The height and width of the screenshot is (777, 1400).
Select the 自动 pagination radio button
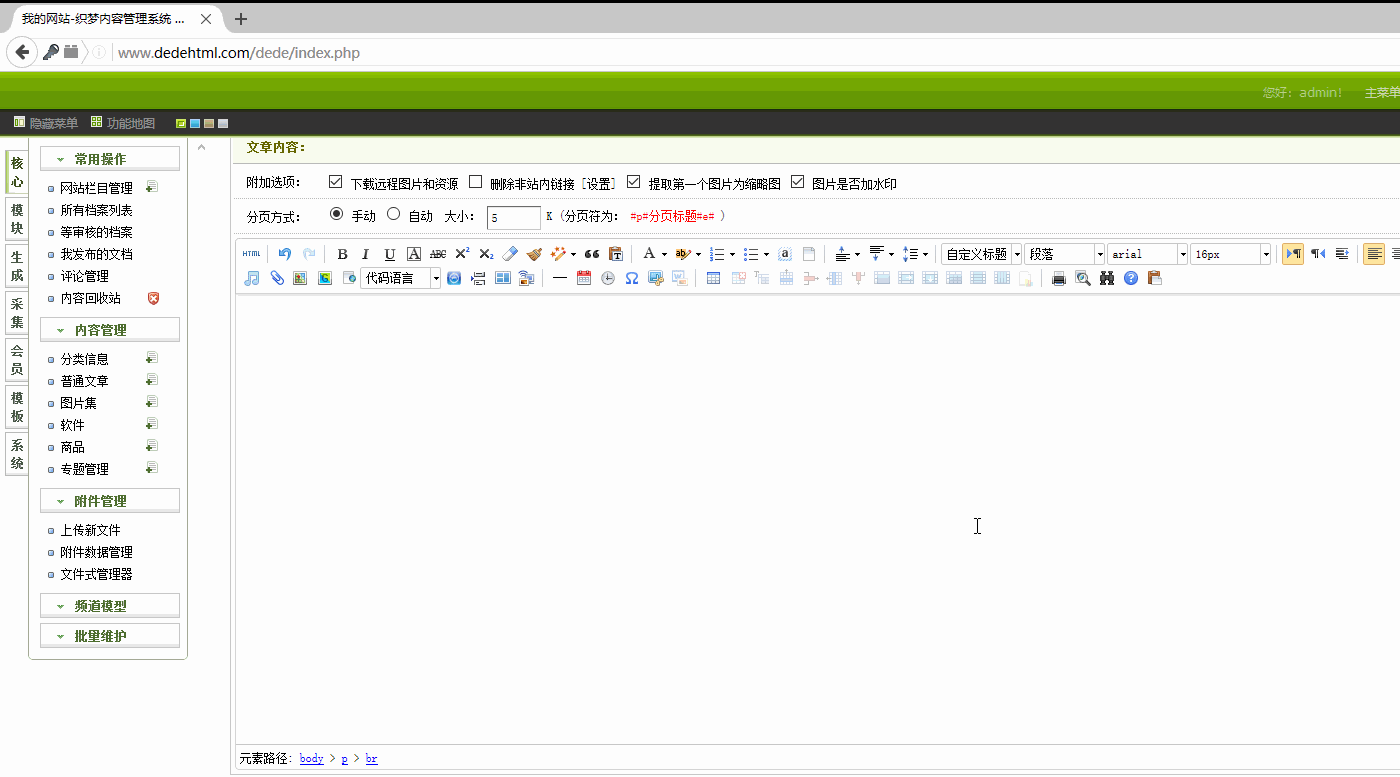[393, 214]
